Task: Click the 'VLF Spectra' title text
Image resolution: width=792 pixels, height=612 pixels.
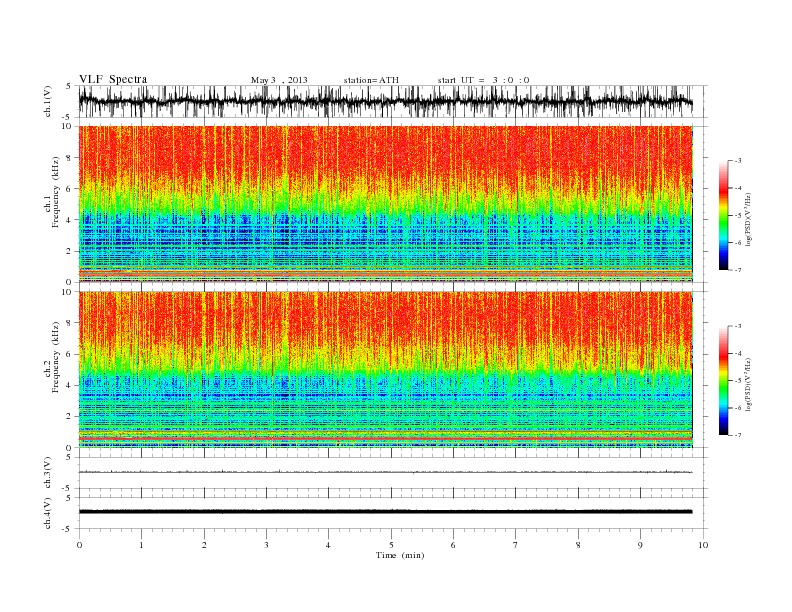Action: point(113,79)
